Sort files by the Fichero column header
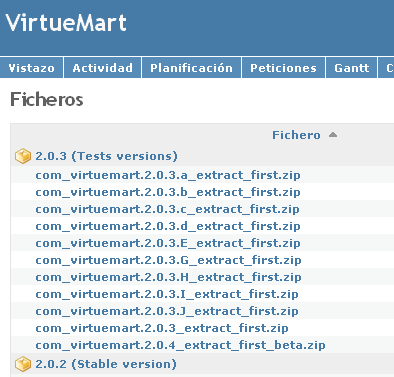 [x=296, y=135]
